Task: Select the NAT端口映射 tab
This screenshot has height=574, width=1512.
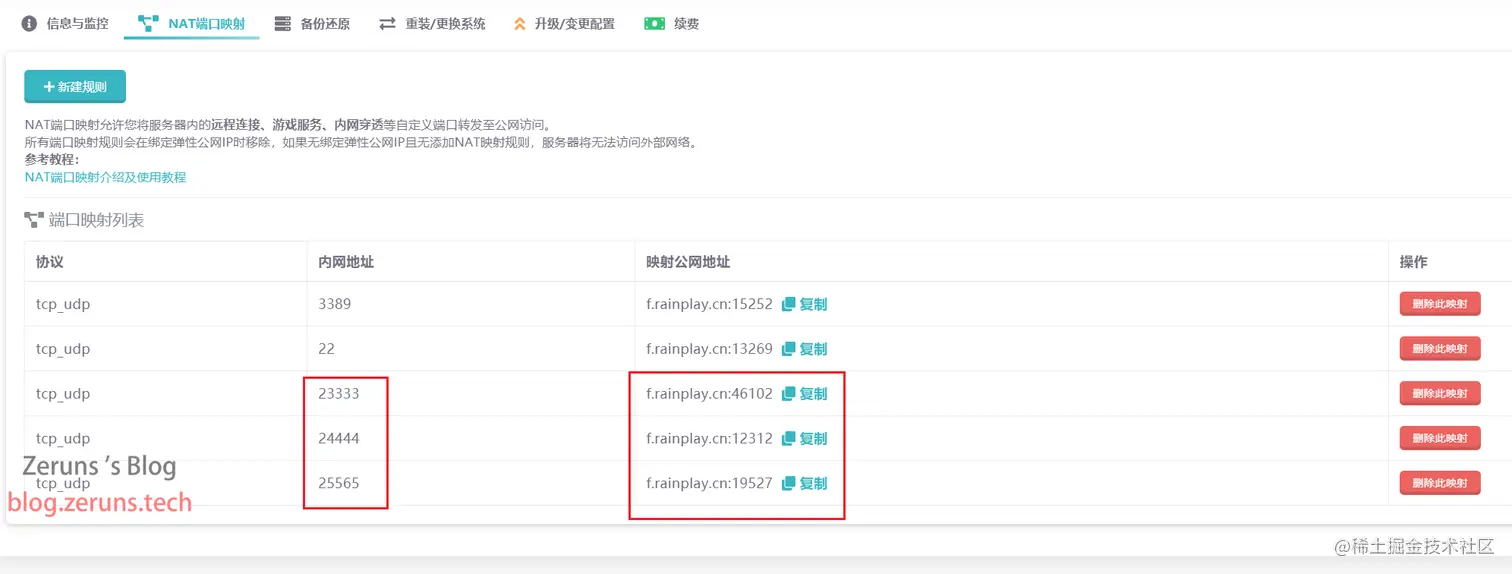Action: (192, 23)
